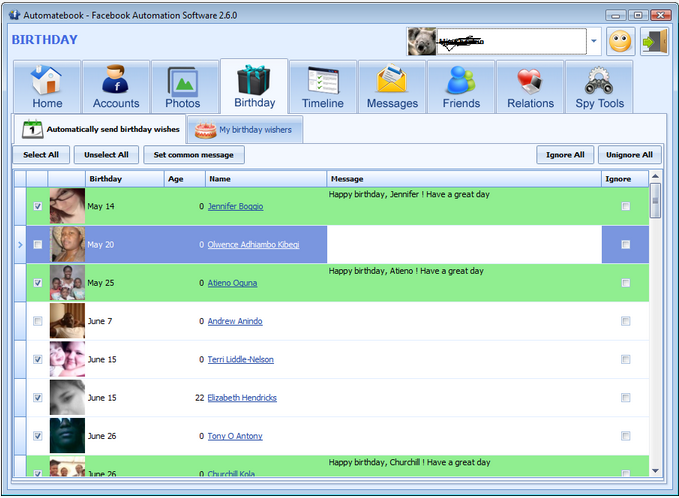This screenshot has height=498, width=679.
Task: Uncheck Elizabeth Hendricks' selection checkbox
Action: click(x=38, y=398)
